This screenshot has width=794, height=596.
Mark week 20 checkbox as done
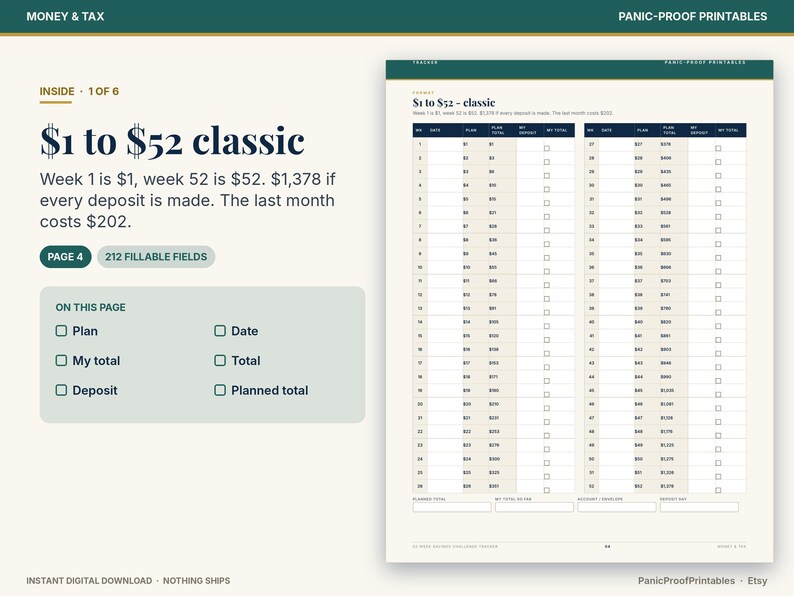(547, 408)
